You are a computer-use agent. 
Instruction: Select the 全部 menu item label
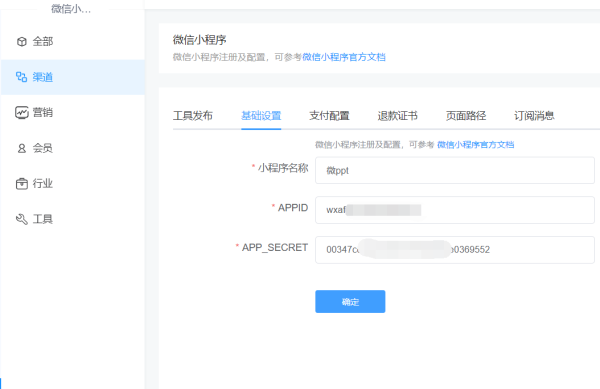point(42,41)
